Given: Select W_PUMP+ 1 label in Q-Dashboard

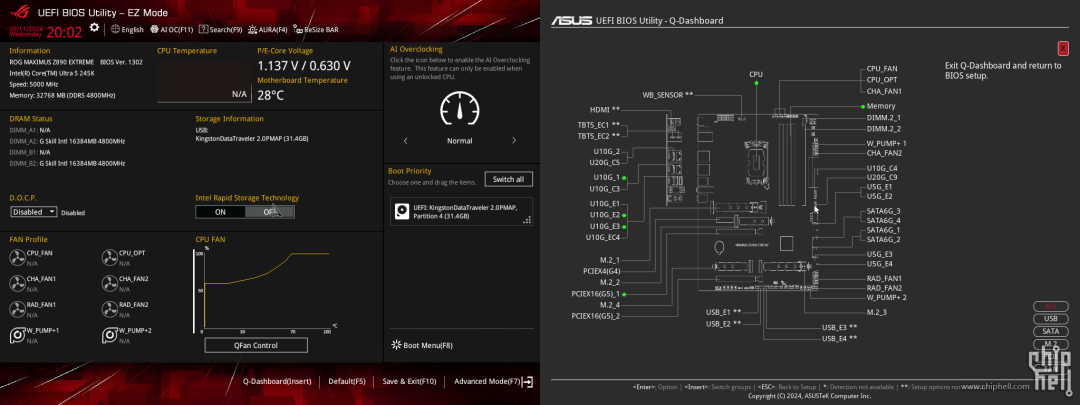Looking at the screenshot, I should (886, 143).
